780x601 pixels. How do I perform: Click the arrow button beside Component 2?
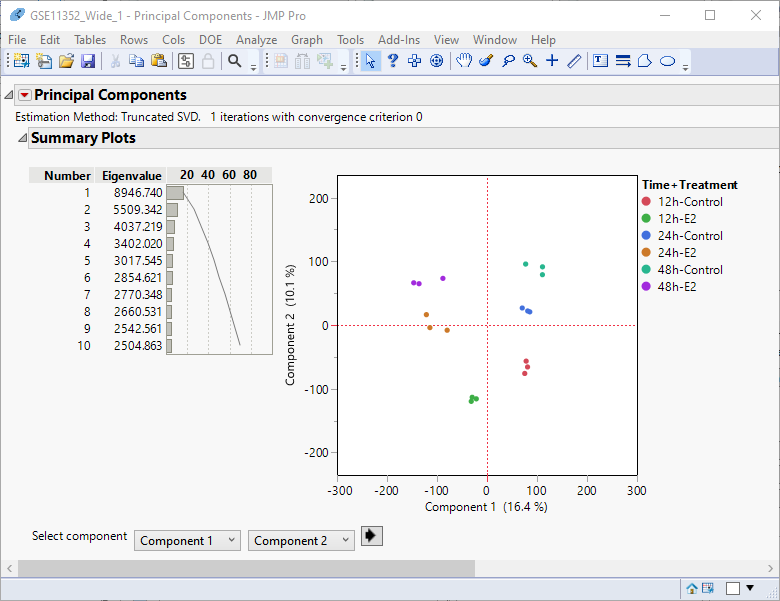372,537
